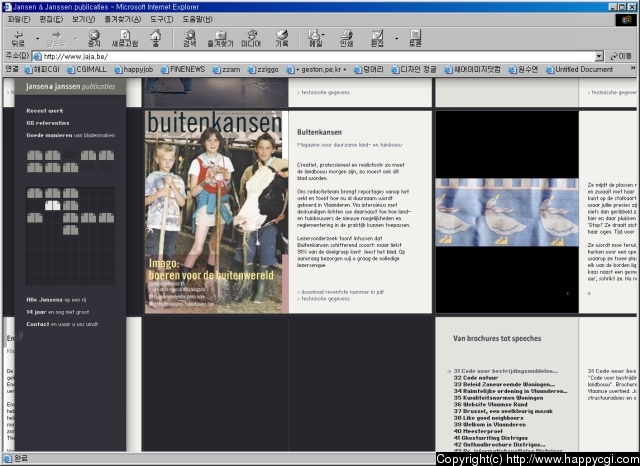Click 14 jaar en nog niet groot
The image size is (640, 466).
58,312
